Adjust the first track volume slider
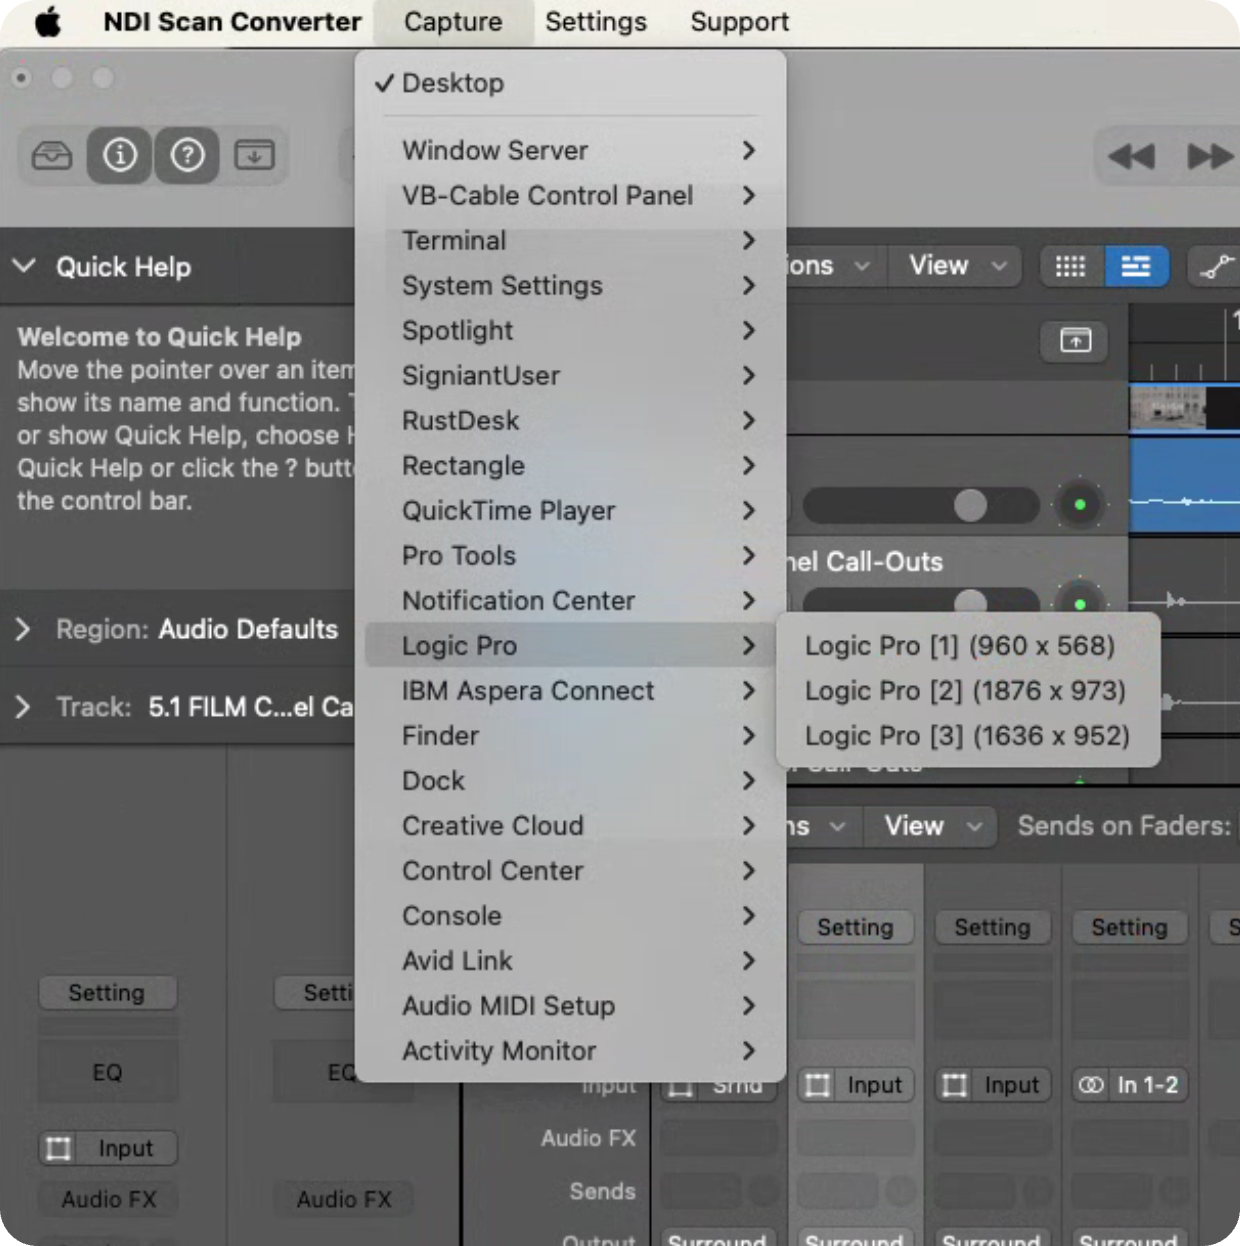This screenshot has height=1246, width=1240. coord(920,505)
